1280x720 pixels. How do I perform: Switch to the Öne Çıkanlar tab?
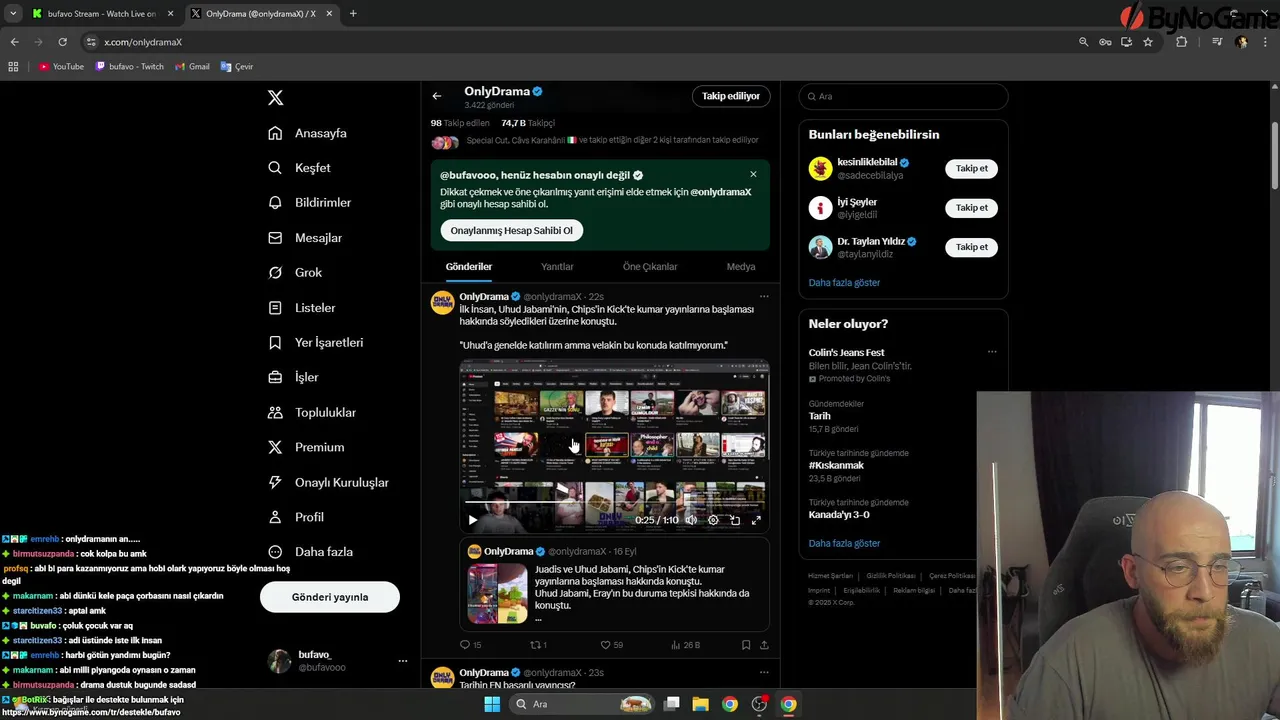click(x=650, y=267)
